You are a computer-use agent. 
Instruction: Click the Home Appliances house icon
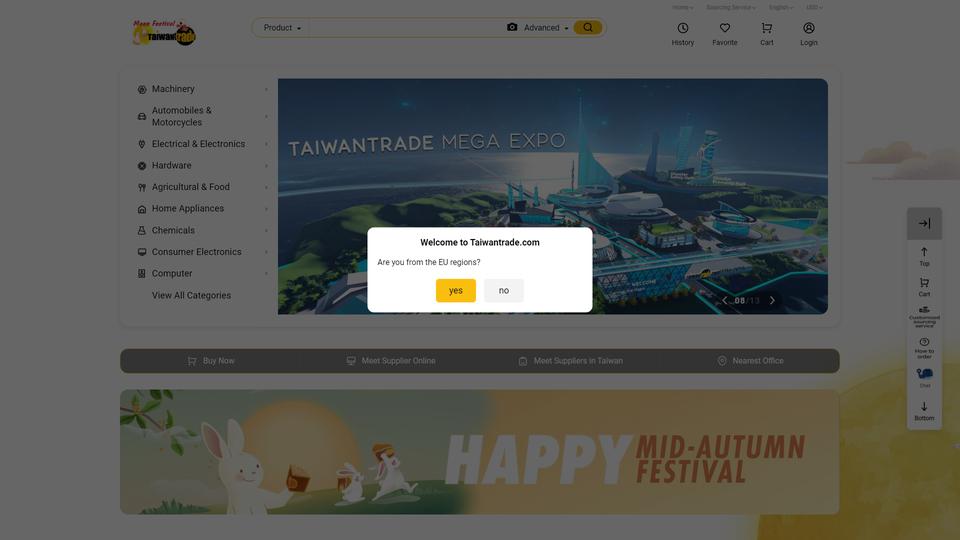tap(142, 209)
